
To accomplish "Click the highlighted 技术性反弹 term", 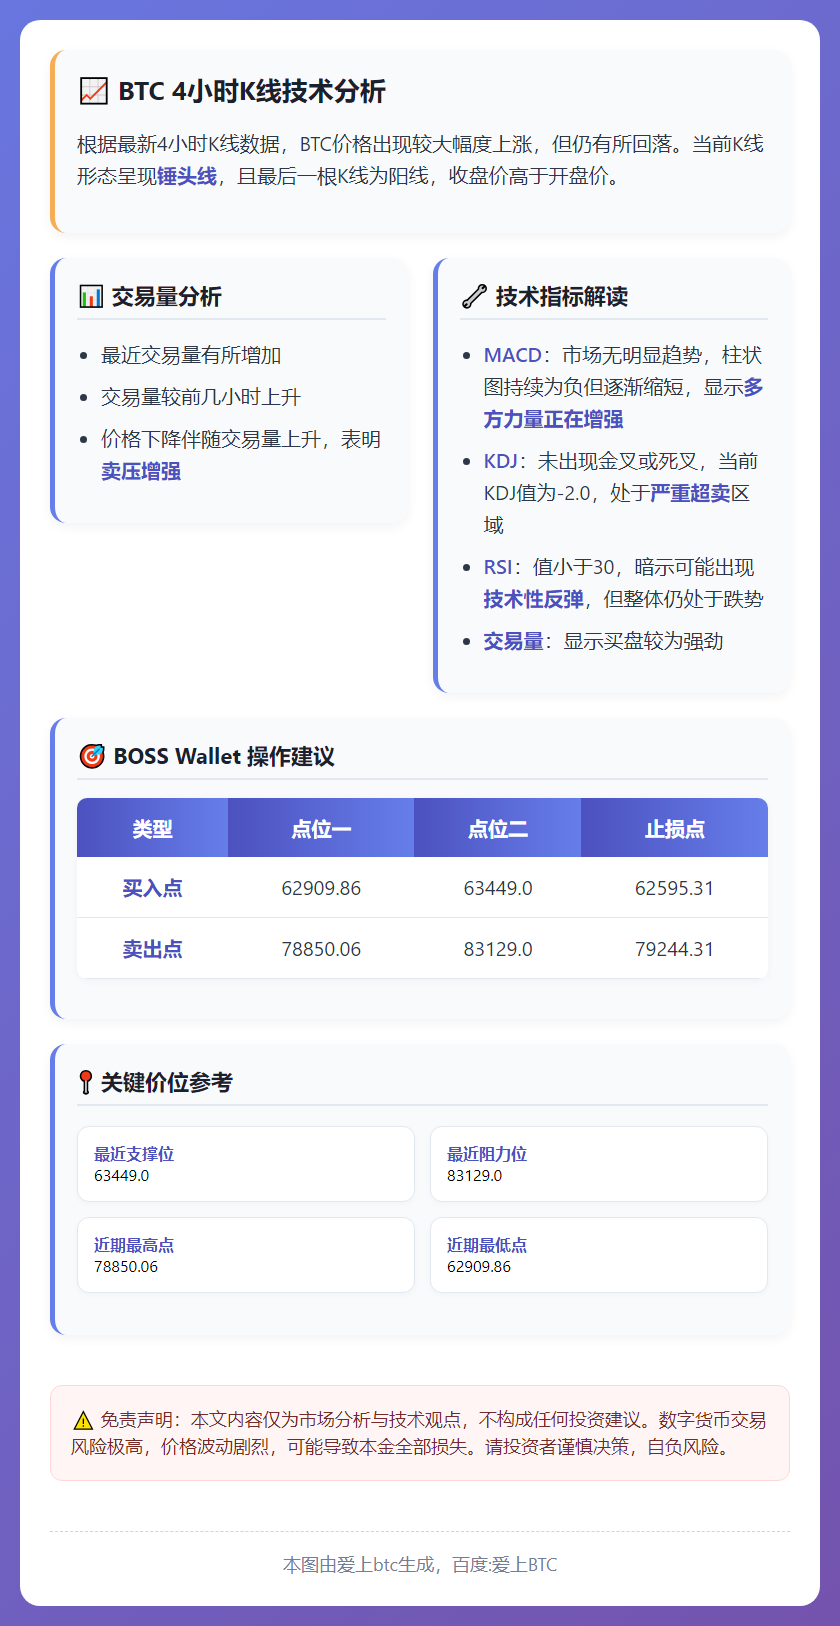I will pyautogui.click(x=534, y=599).
